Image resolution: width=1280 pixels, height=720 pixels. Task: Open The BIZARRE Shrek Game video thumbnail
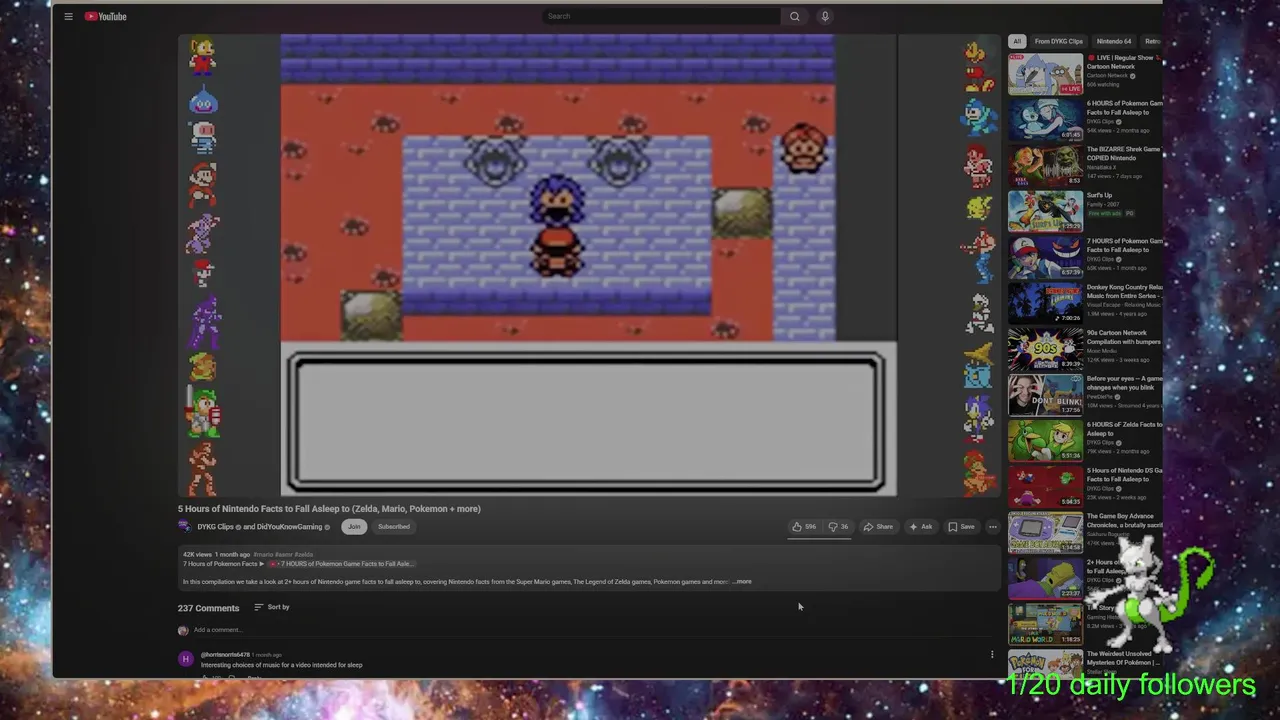[x=1045, y=167]
